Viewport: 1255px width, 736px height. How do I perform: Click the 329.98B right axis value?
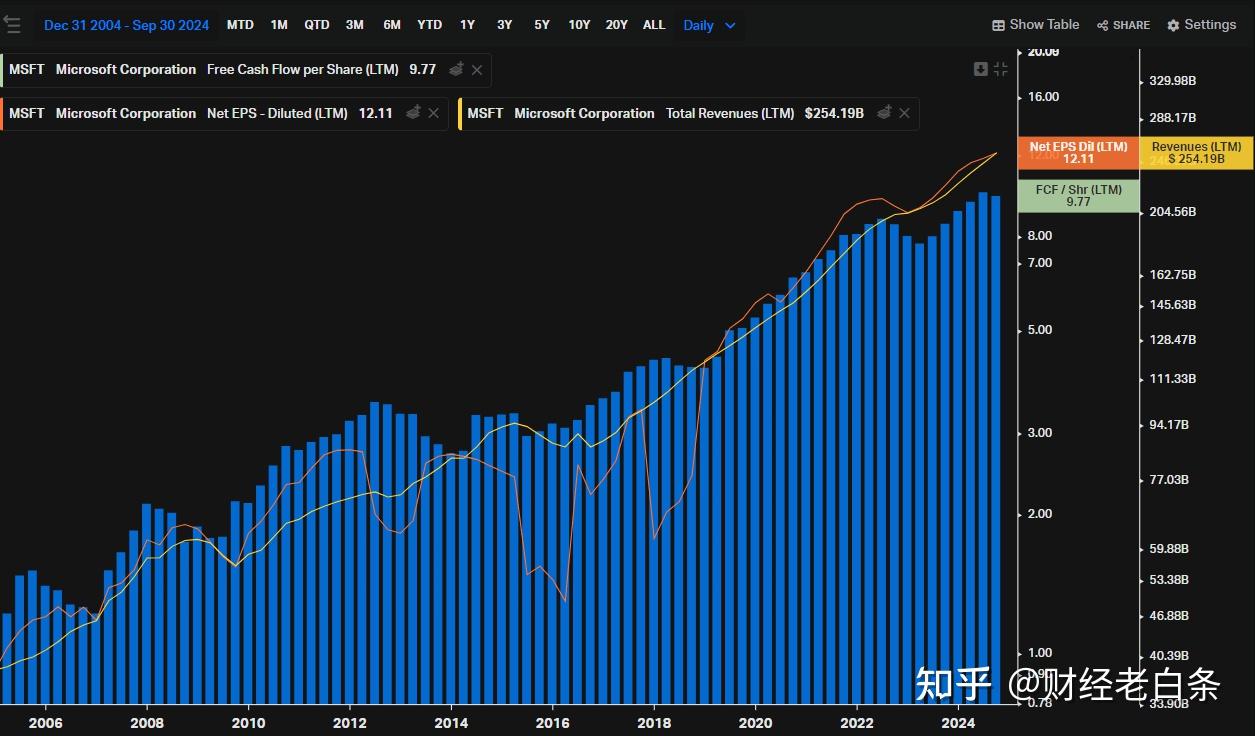1173,81
